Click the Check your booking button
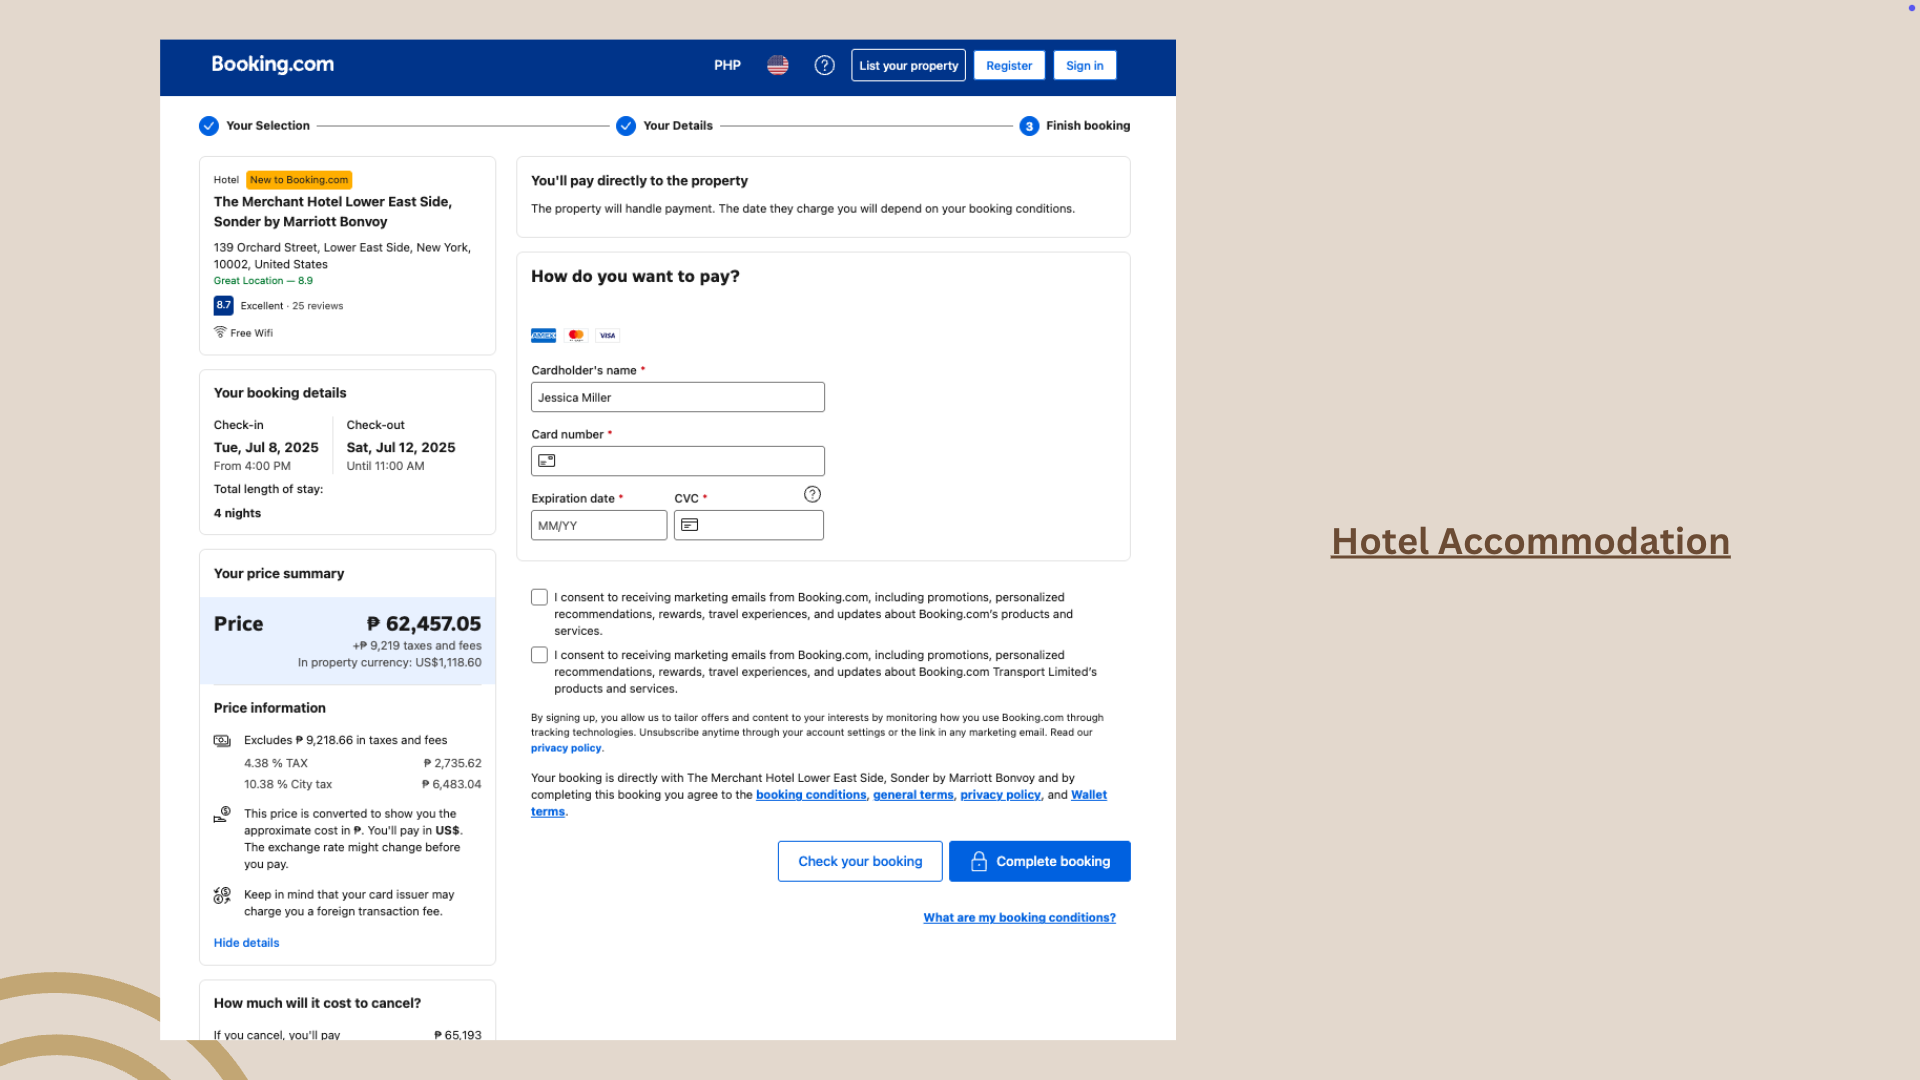This screenshot has height=1080, width=1920. [x=860, y=861]
